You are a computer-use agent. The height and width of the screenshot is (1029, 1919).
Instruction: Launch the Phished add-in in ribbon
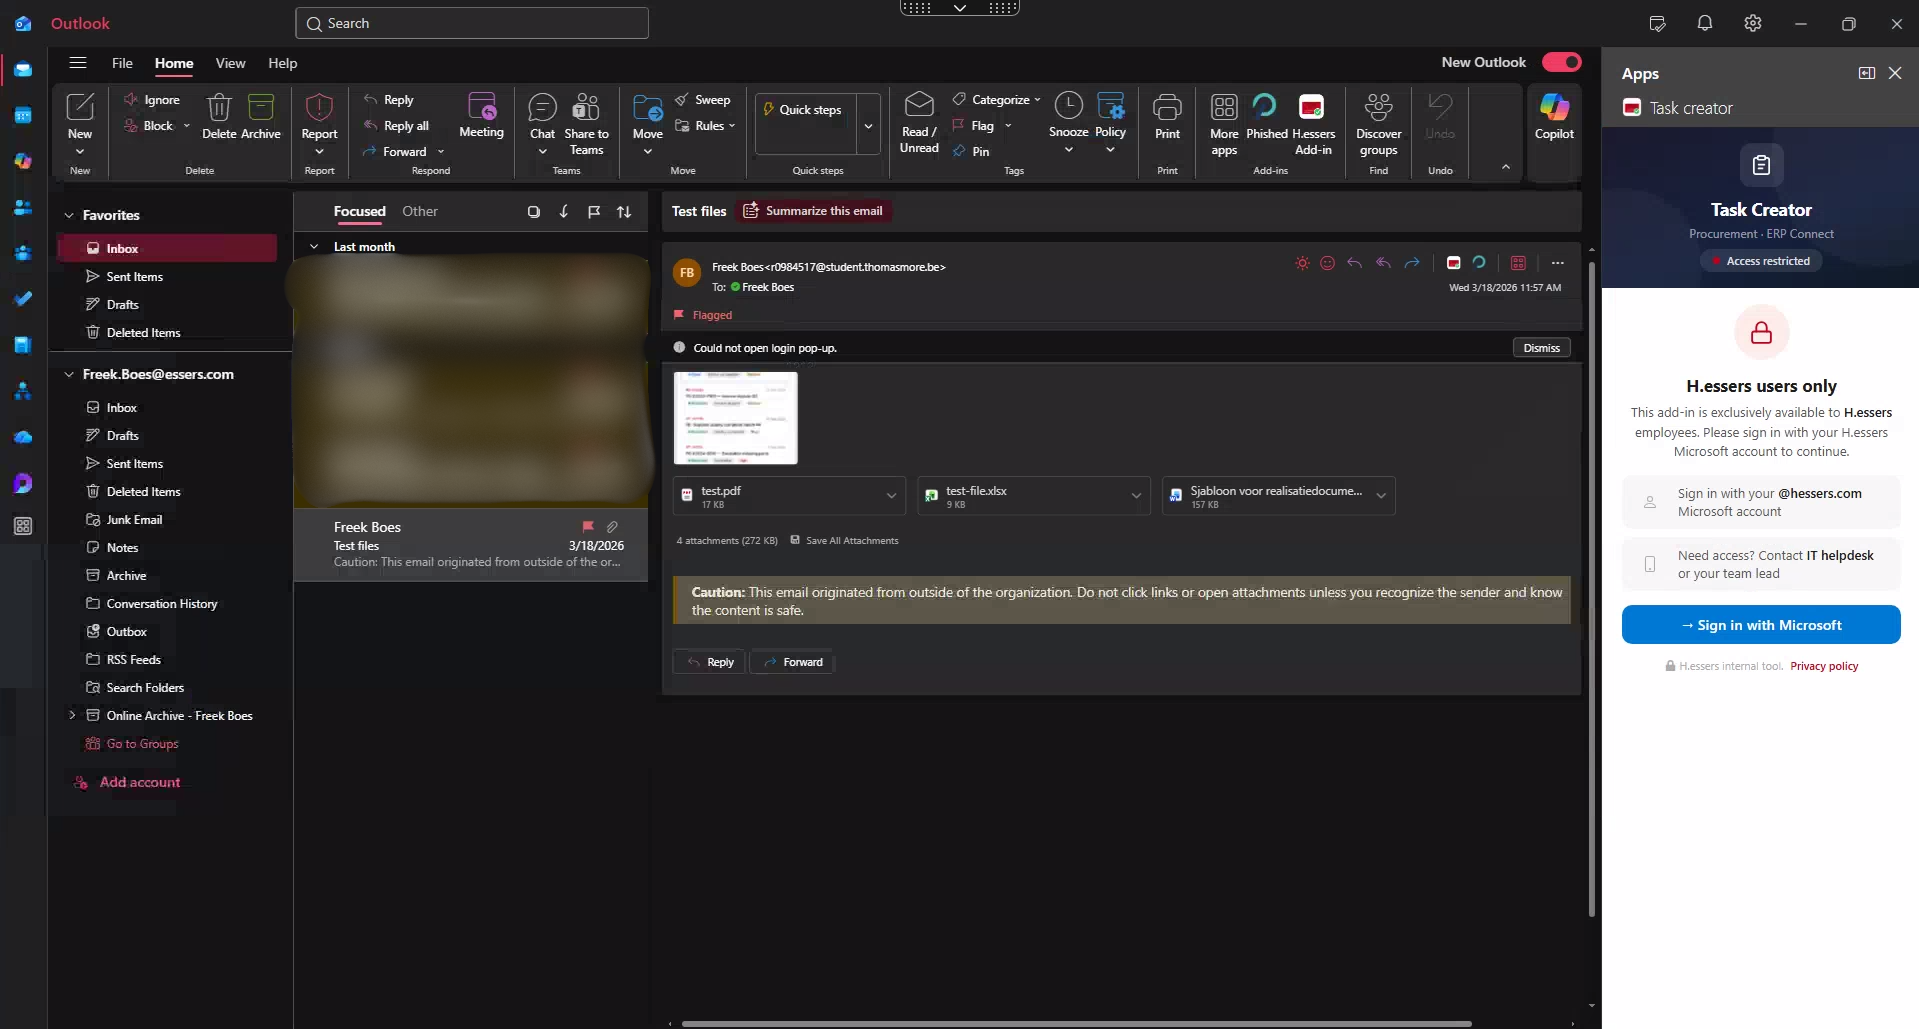tap(1266, 117)
